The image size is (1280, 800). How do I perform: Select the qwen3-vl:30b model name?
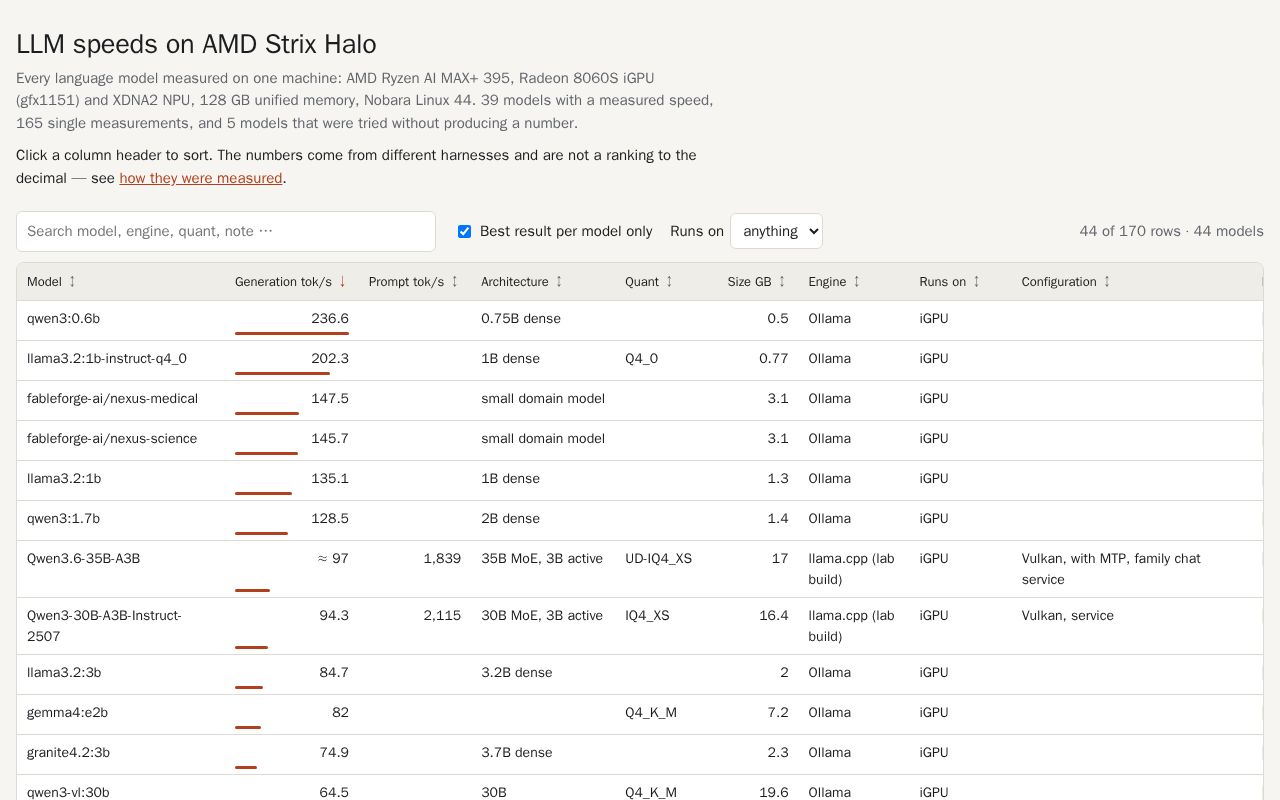(68, 792)
